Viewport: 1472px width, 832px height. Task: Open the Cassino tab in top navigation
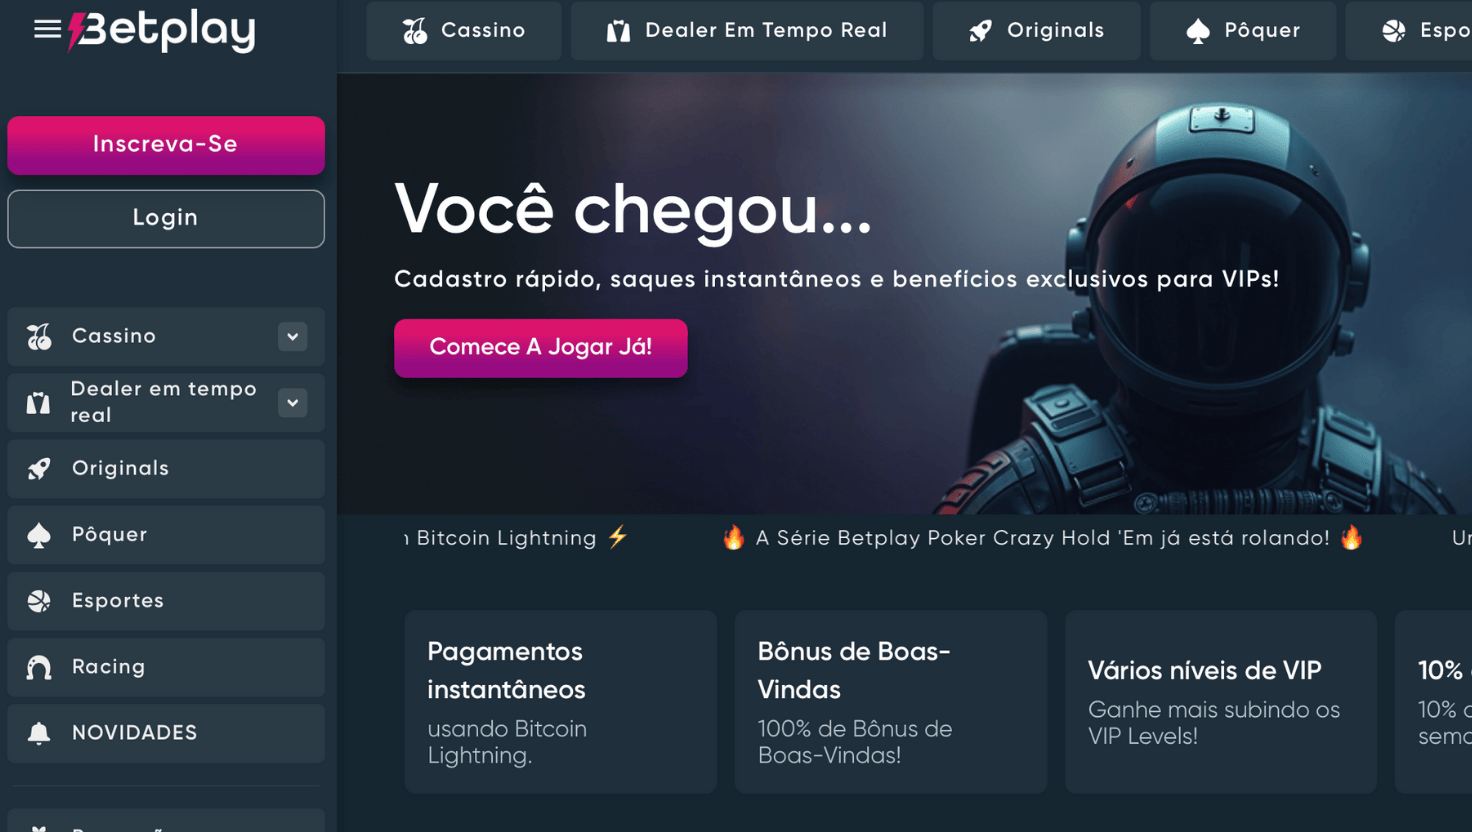(464, 31)
